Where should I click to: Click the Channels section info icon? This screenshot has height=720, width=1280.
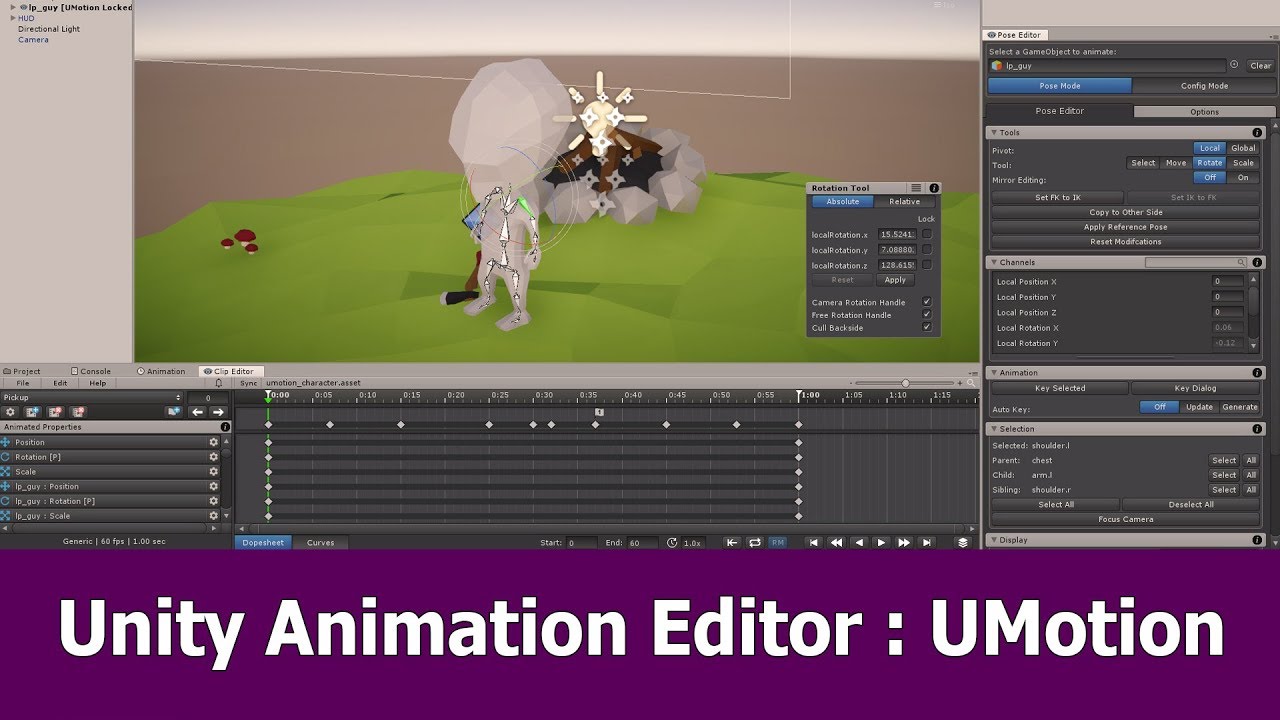point(1258,263)
